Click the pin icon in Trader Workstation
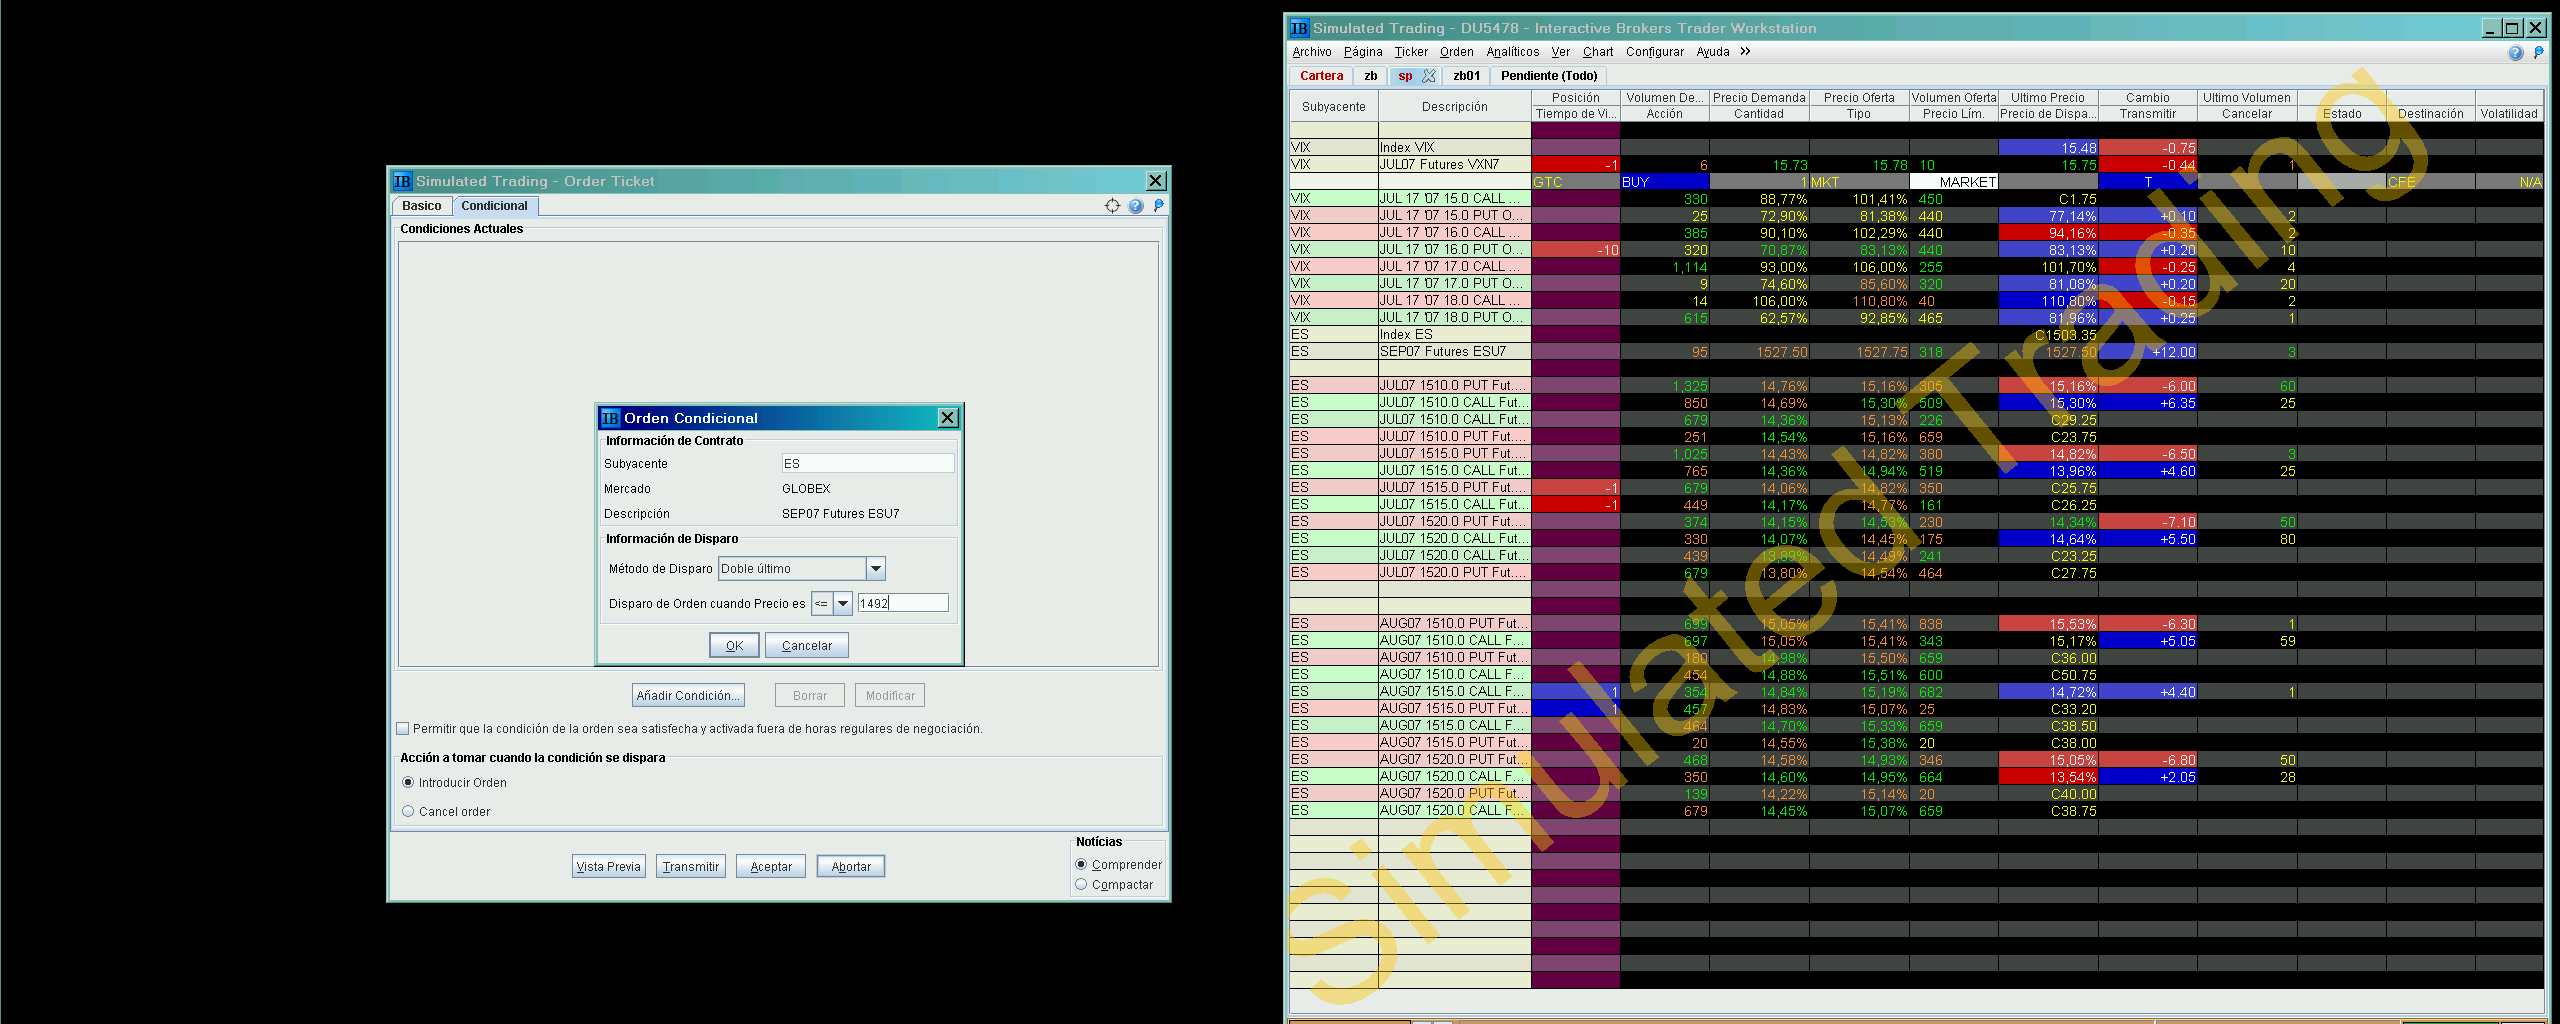Screen dimensions: 2560x1024 [x=2538, y=52]
